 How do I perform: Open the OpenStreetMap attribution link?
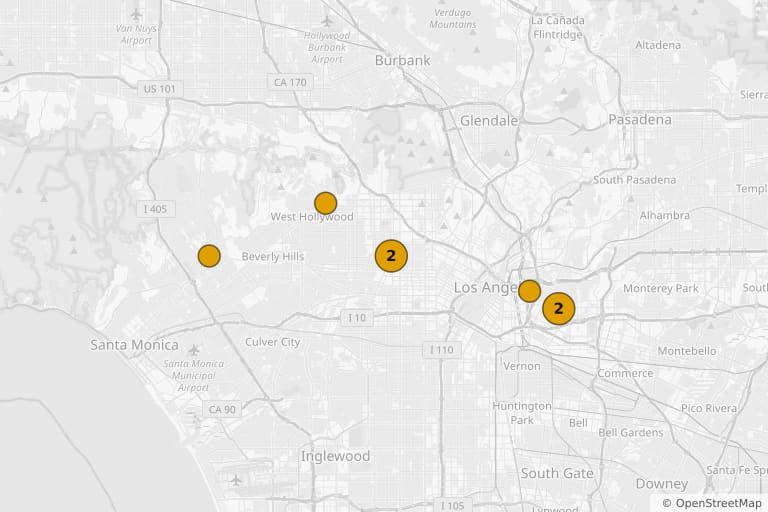pyautogui.click(x=712, y=503)
